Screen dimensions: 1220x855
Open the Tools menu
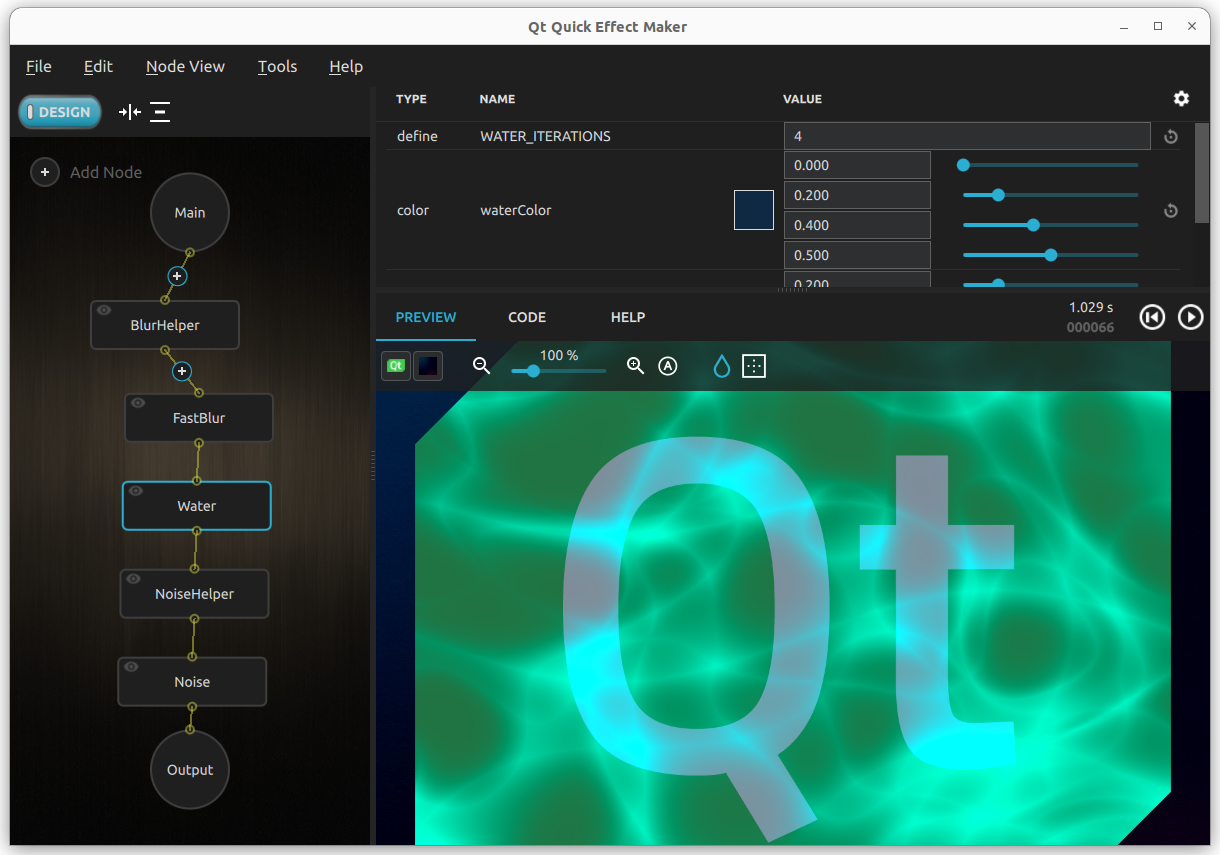pos(277,67)
